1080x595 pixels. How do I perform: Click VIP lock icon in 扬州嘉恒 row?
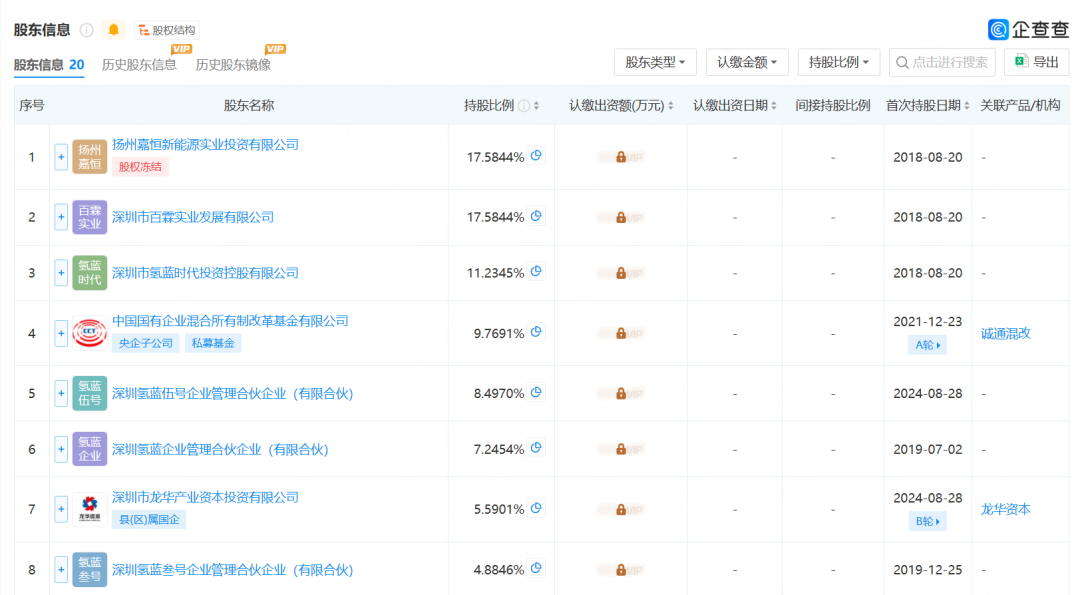click(x=621, y=157)
